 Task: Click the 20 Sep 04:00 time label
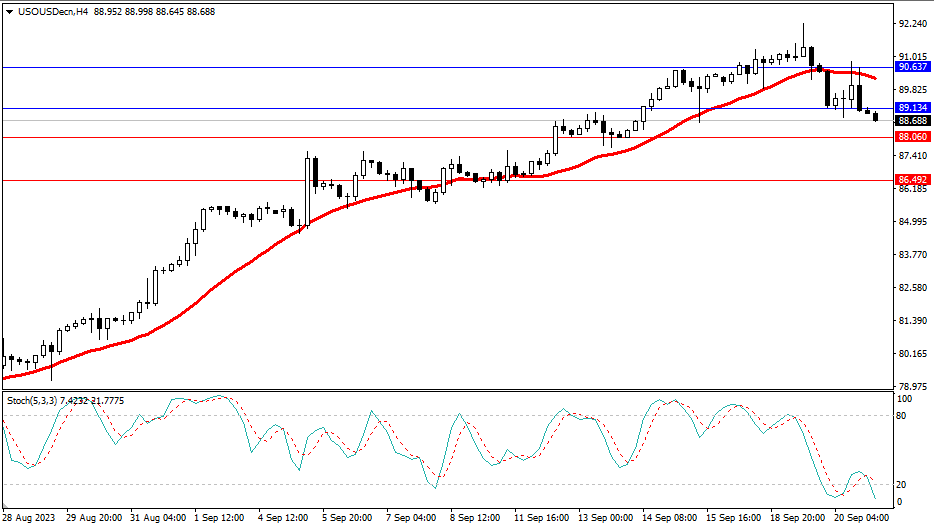click(861, 519)
